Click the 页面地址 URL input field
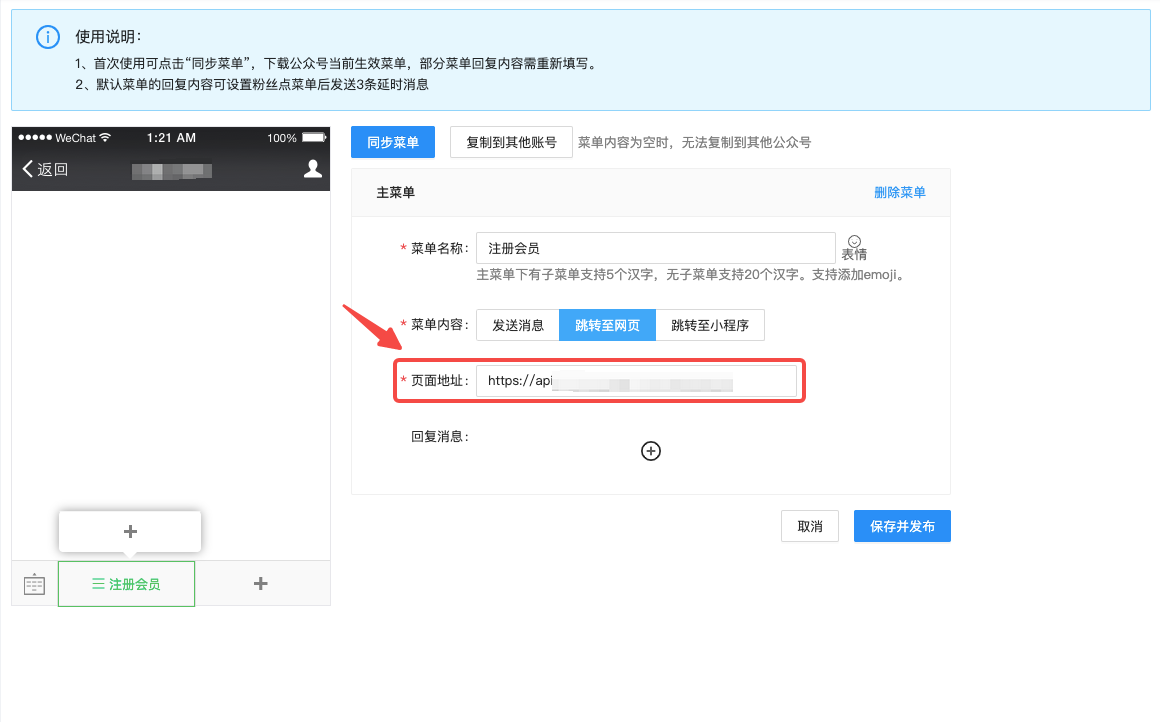 [x=637, y=381]
